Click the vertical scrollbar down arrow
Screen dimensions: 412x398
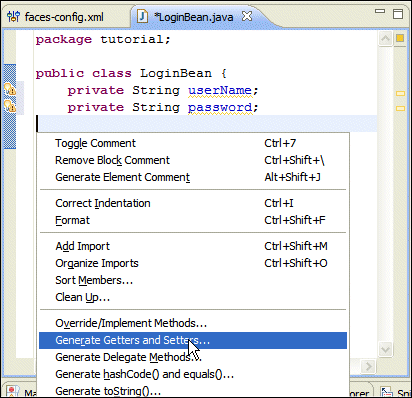[385, 349]
